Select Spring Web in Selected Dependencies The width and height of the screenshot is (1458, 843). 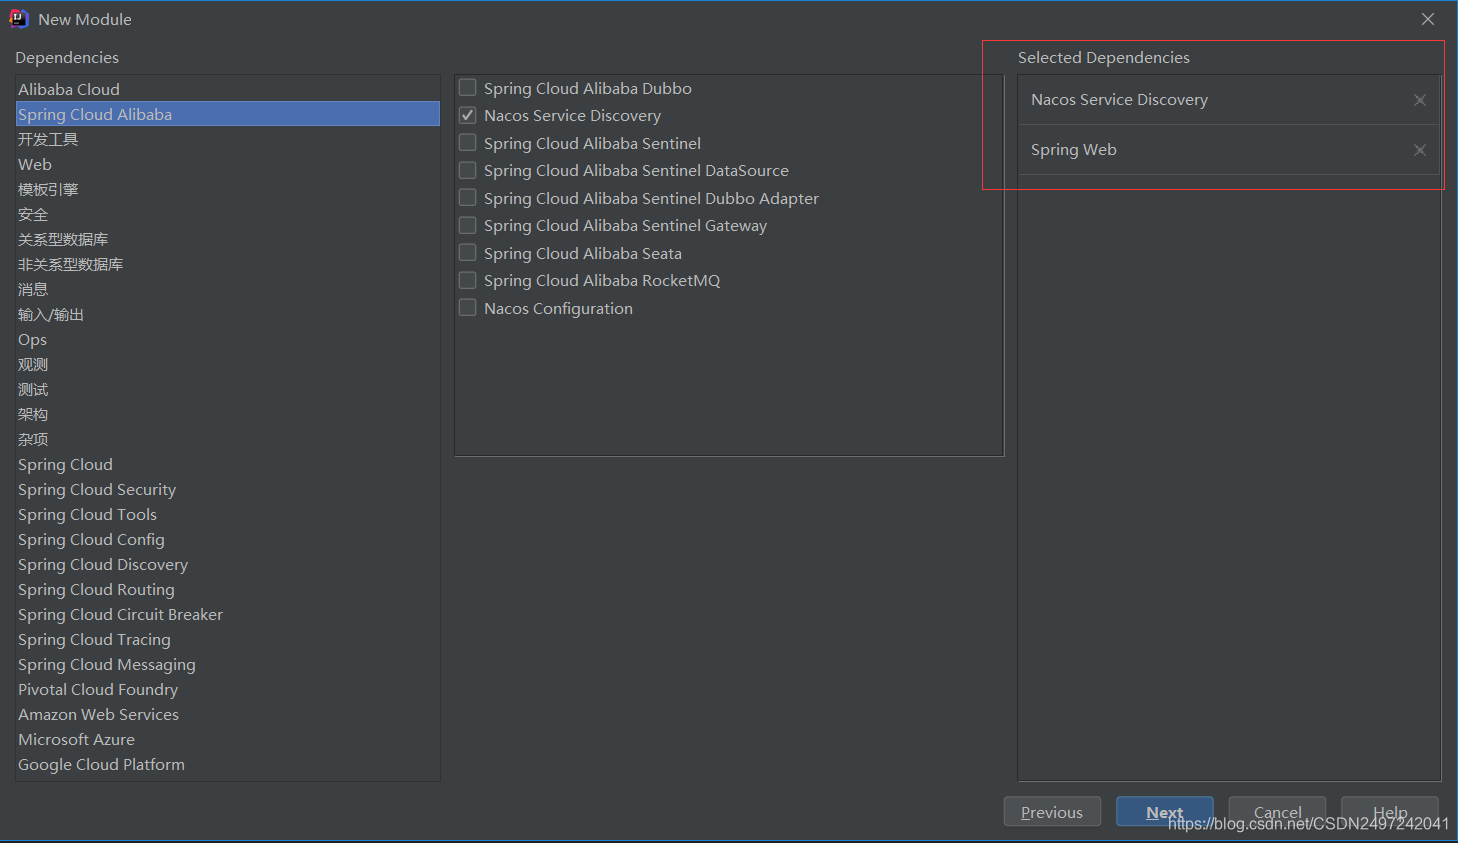tap(1229, 150)
